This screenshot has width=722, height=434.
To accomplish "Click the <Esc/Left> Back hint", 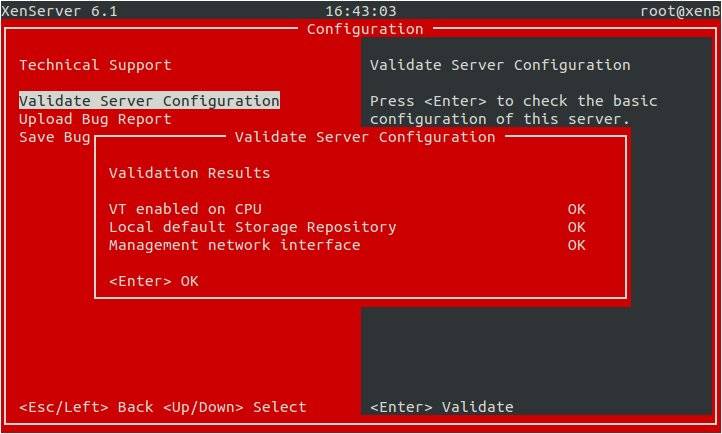I will (x=86, y=407).
